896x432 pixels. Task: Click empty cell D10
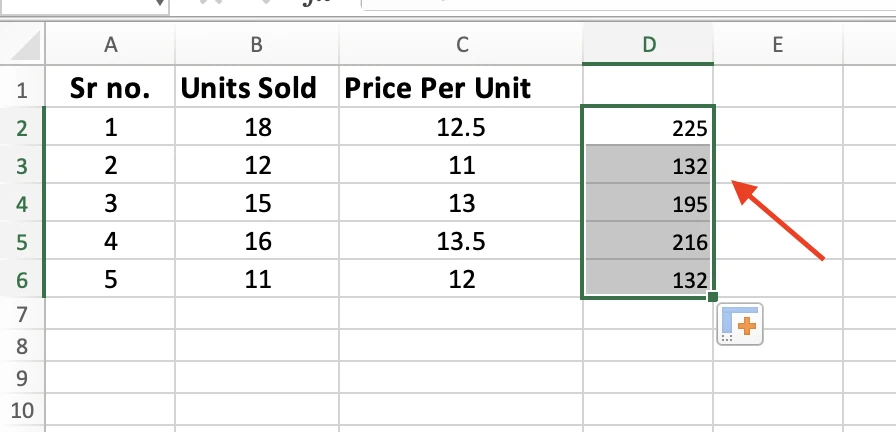pos(648,410)
